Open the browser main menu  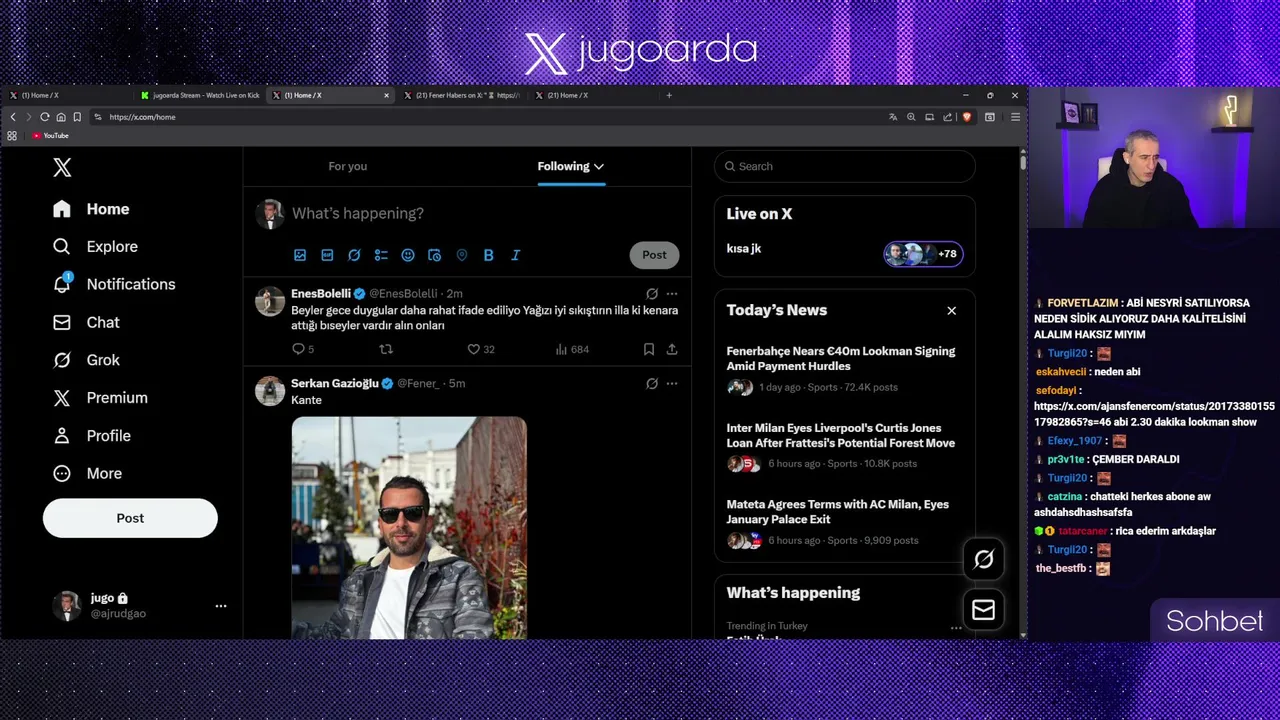(1015, 117)
